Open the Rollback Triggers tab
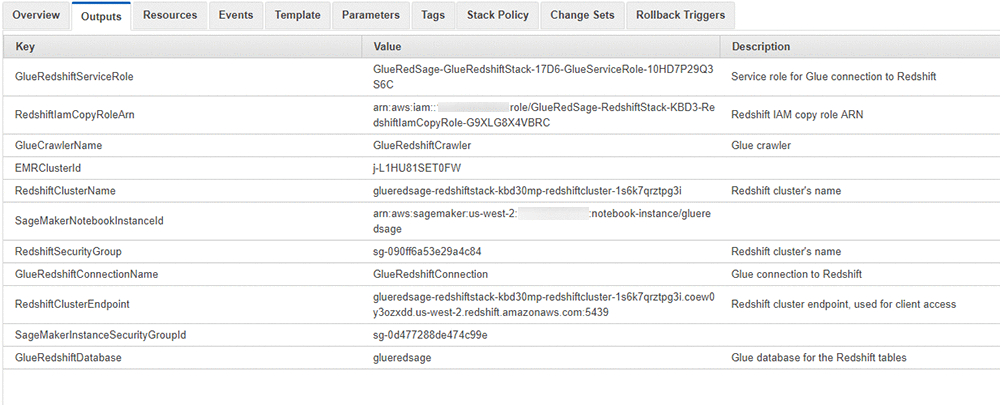 pos(680,15)
